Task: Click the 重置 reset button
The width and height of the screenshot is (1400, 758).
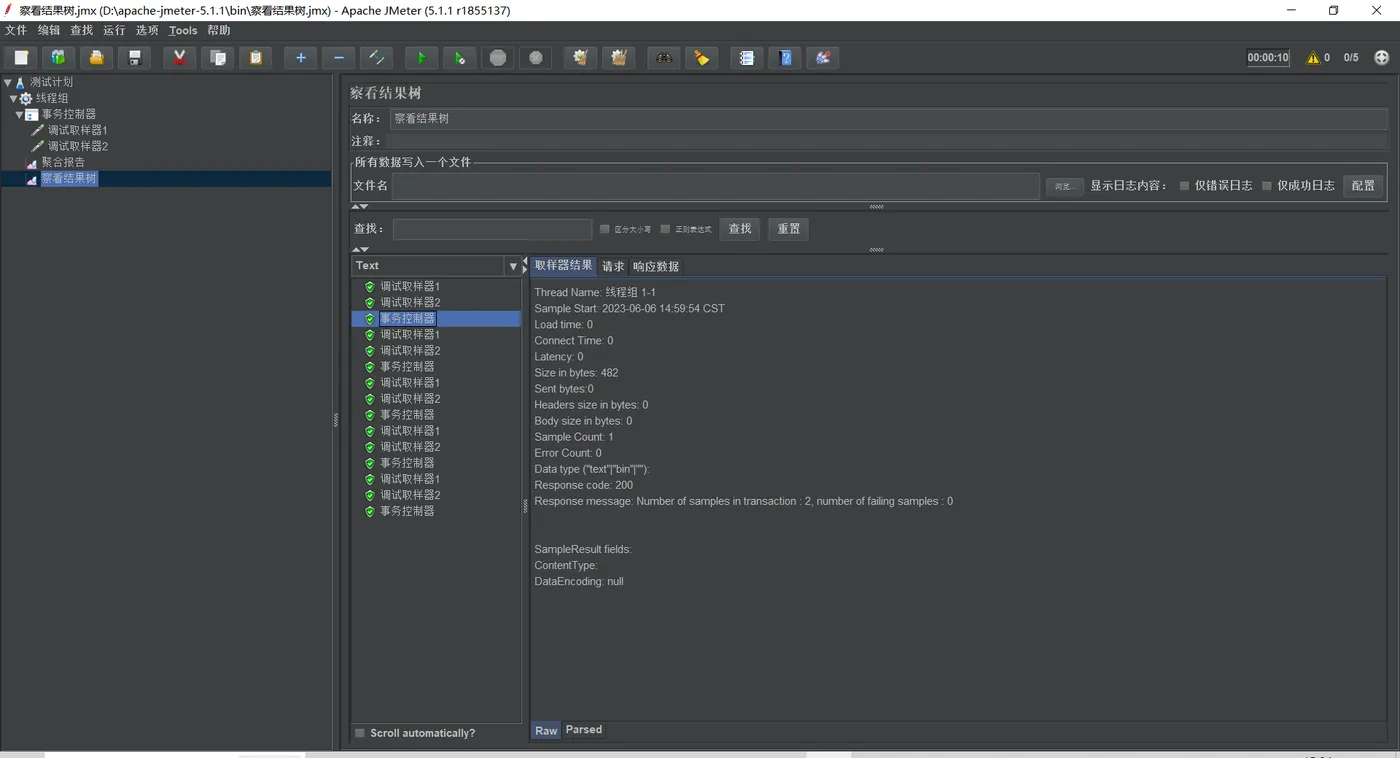Action: [789, 229]
